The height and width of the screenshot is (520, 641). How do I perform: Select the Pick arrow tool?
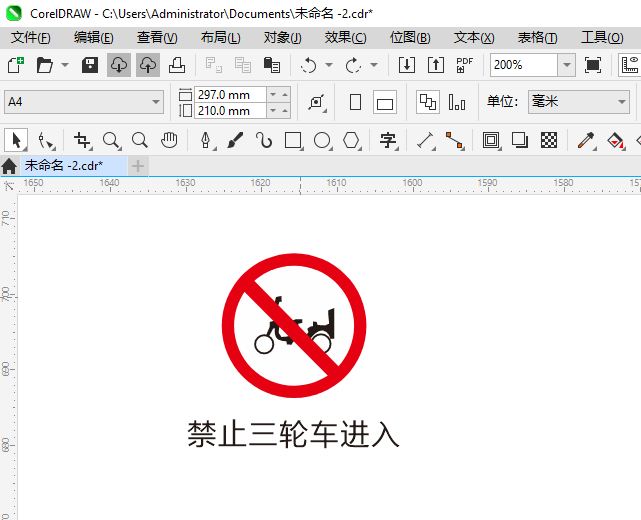coord(16,141)
